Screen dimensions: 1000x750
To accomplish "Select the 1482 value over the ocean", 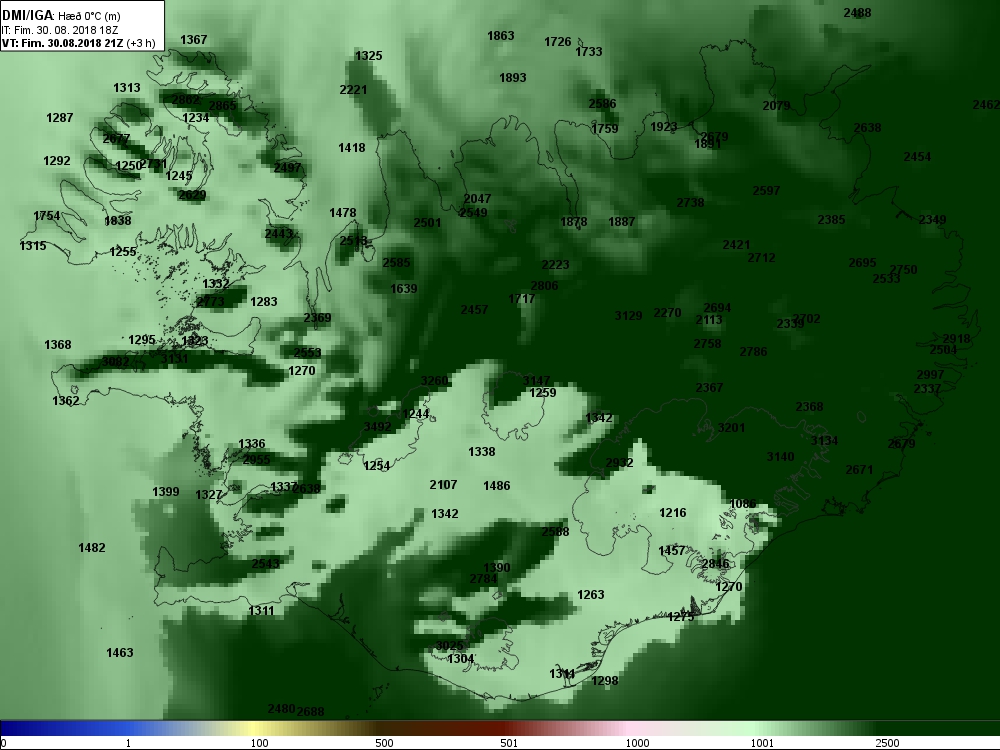I will point(92,548).
